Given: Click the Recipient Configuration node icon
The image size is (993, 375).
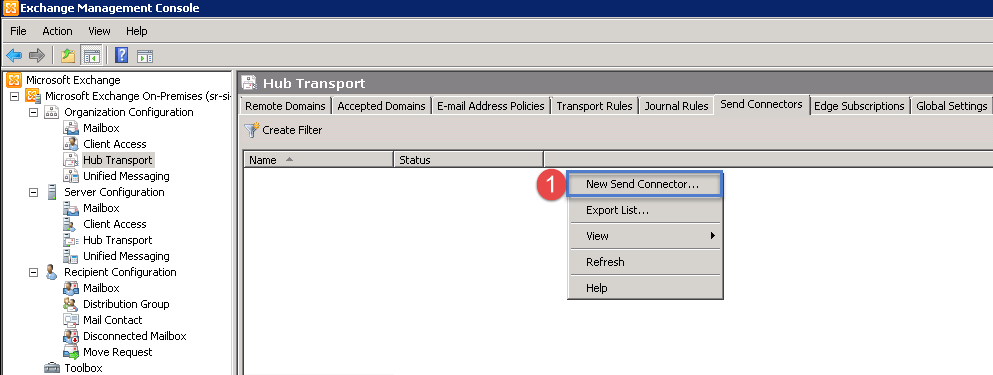Looking at the screenshot, I should (51, 272).
